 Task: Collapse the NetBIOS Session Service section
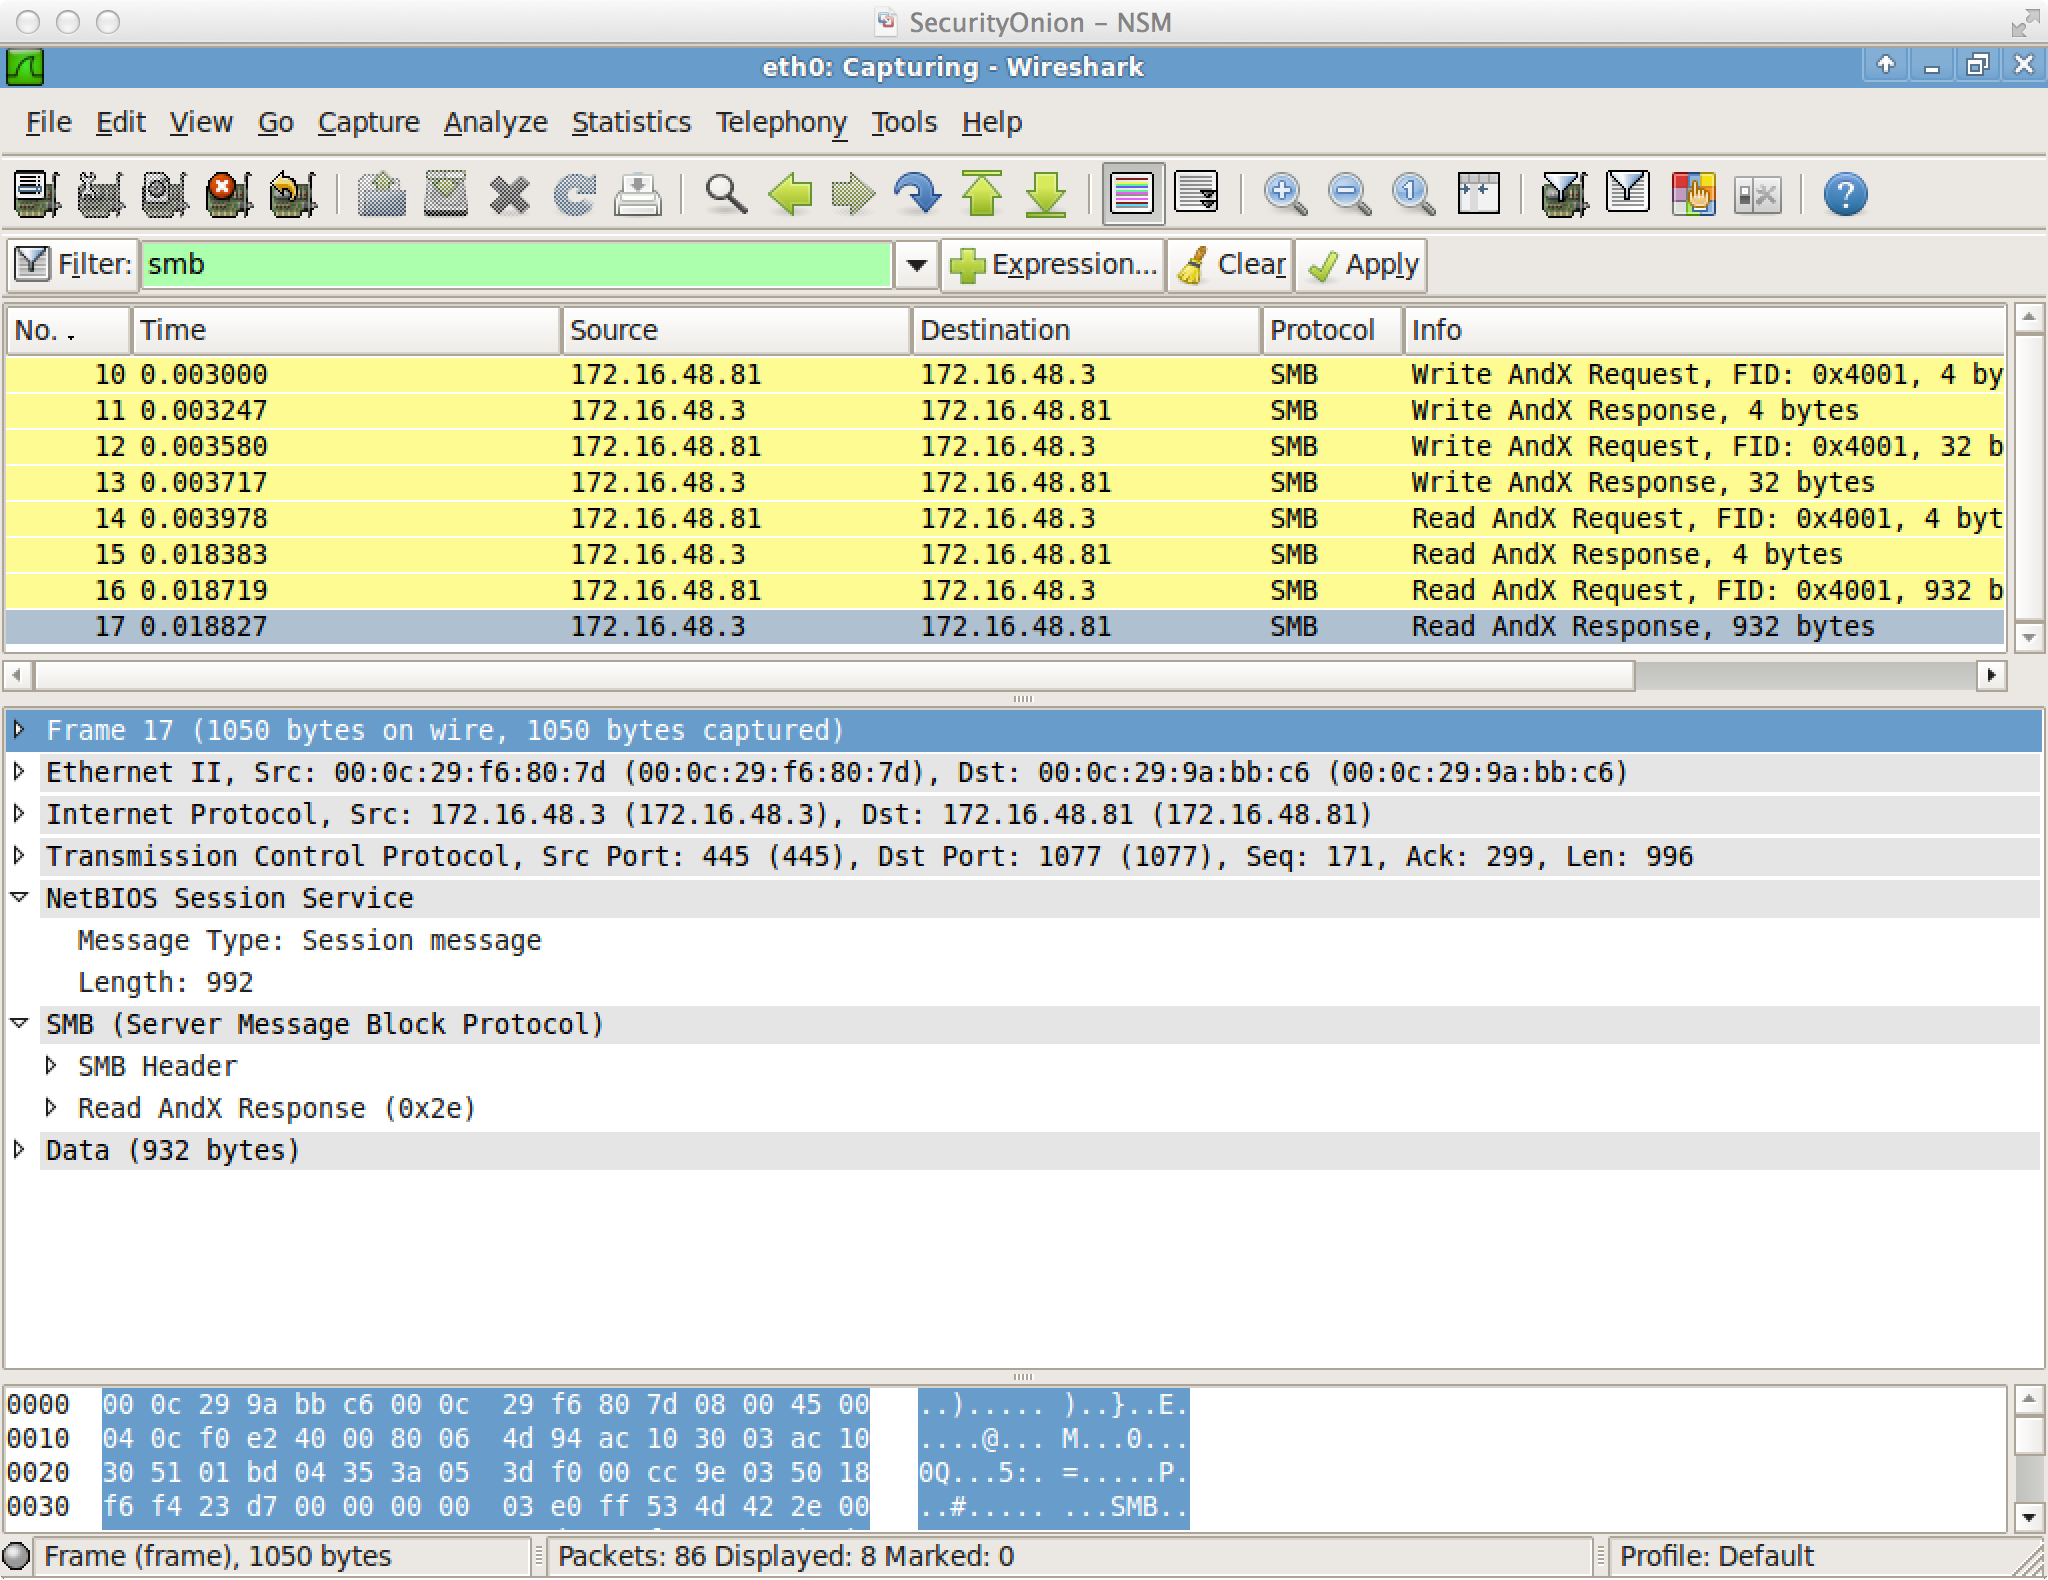pyautogui.click(x=19, y=898)
